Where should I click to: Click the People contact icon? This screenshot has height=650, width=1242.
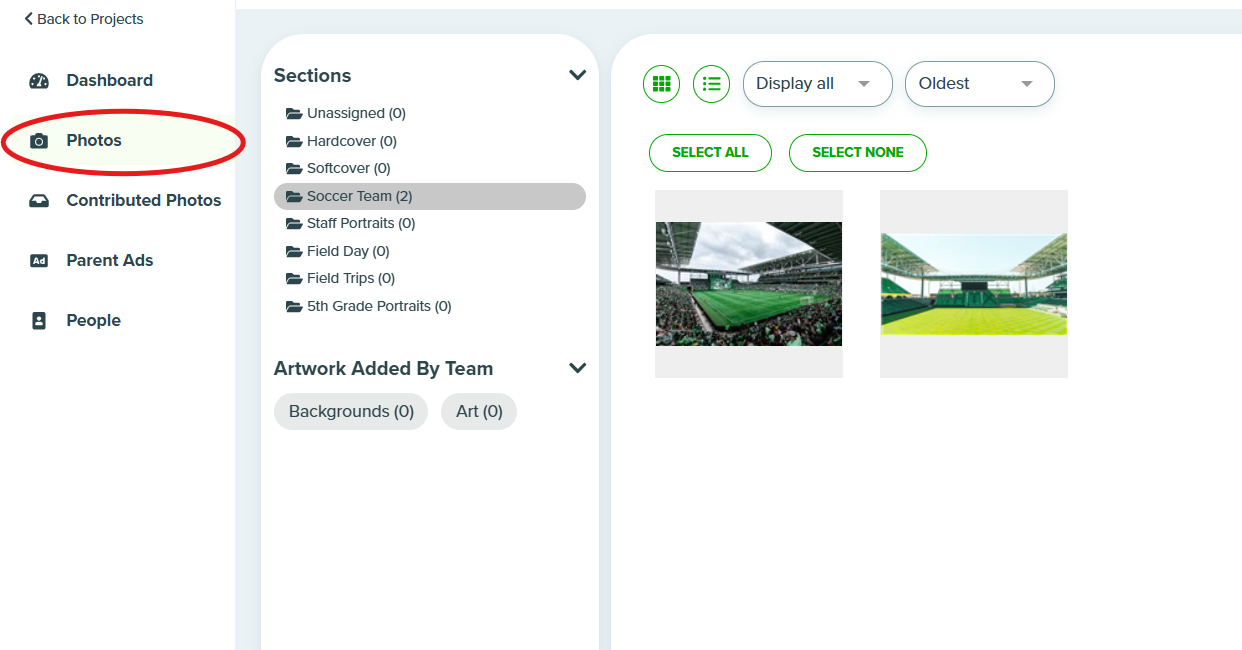click(39, 321)
